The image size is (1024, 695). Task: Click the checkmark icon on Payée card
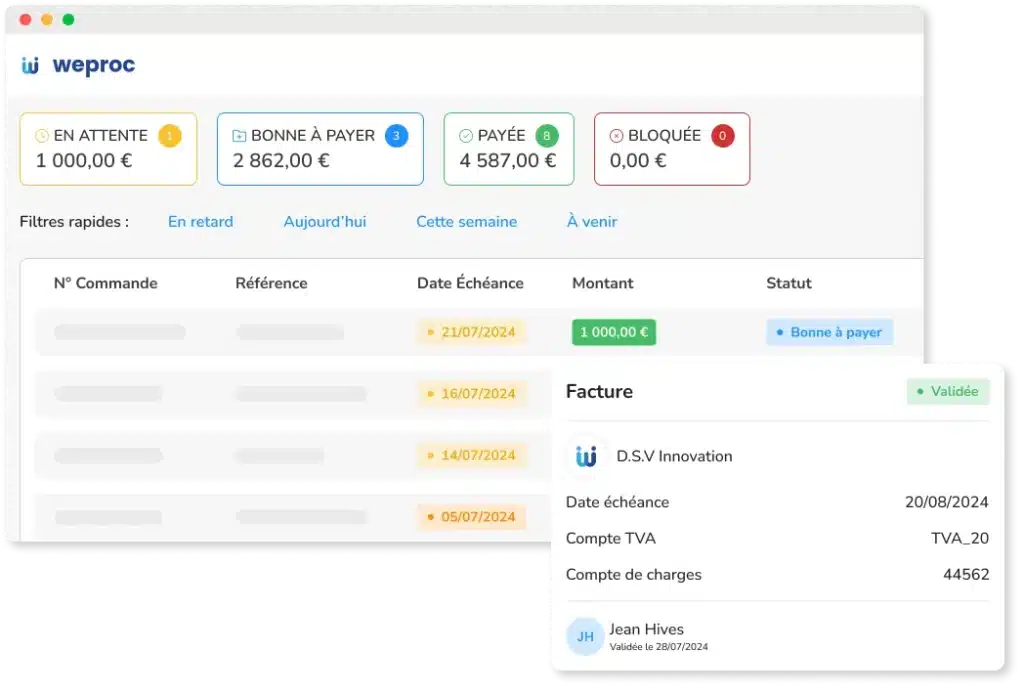click(x=465, y=136)
